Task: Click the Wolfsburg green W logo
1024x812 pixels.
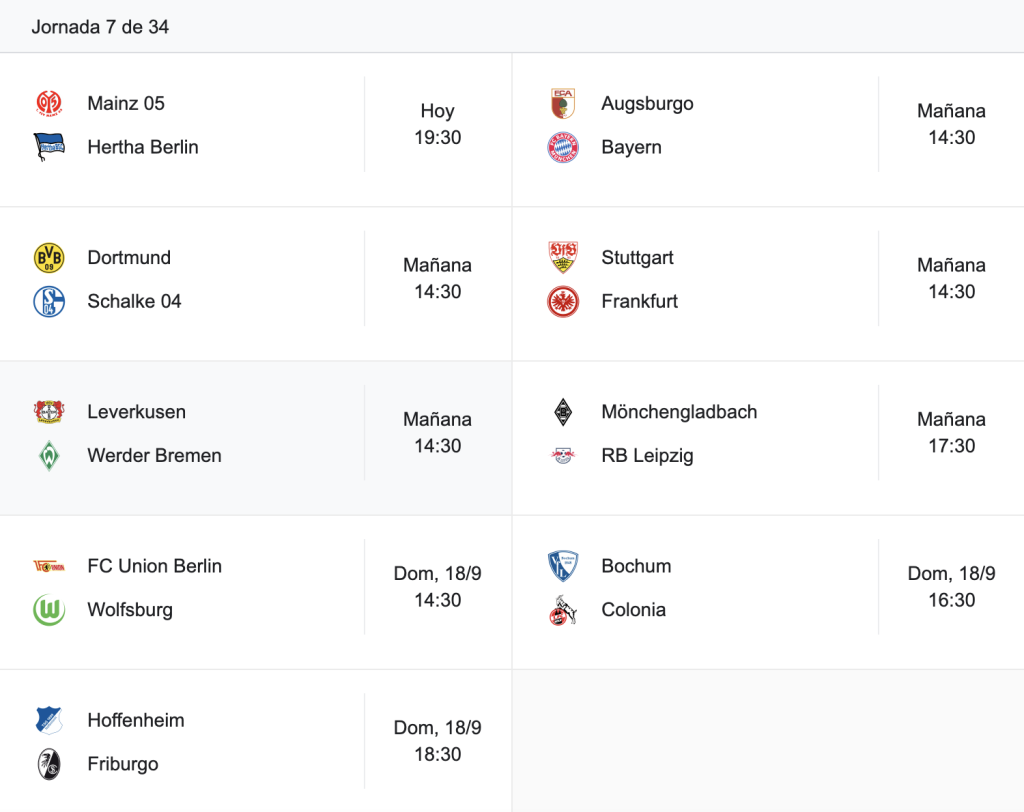Action: coord(49,609)
